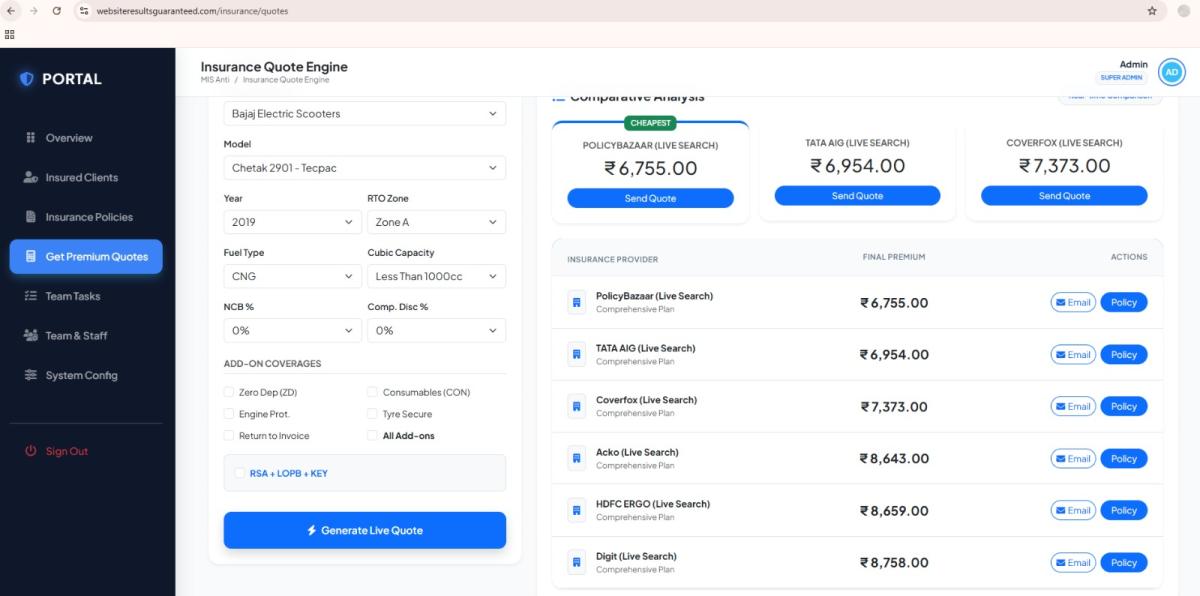Tick the Engine Prot. add-on checkbox
The image size is (1200, 596).
pyautogui.click(x=229, y=414)
